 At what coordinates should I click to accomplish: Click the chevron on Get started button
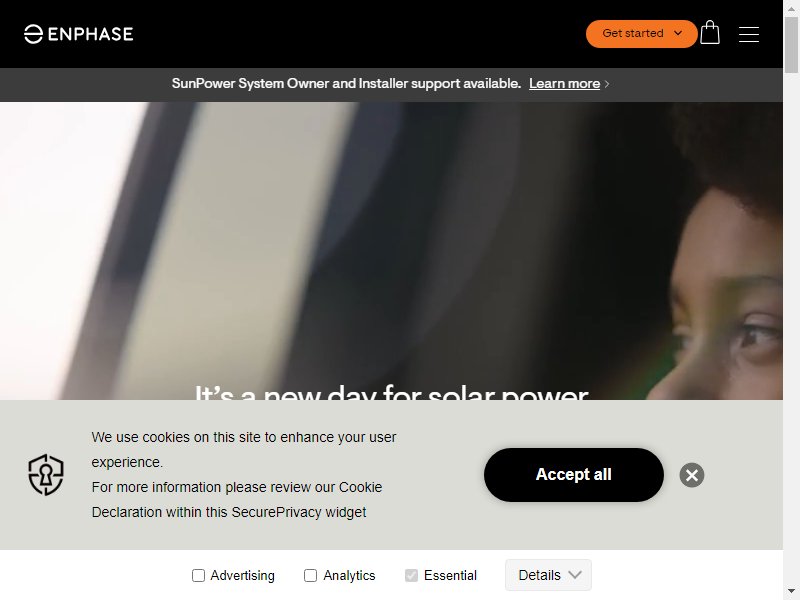tap(678, 34)
